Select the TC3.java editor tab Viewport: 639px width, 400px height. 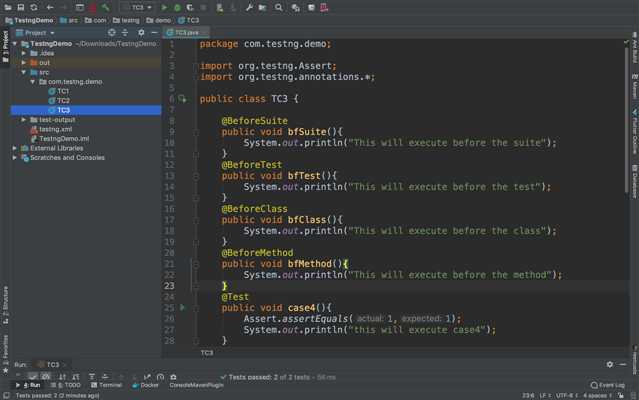(x=186, y=32)
